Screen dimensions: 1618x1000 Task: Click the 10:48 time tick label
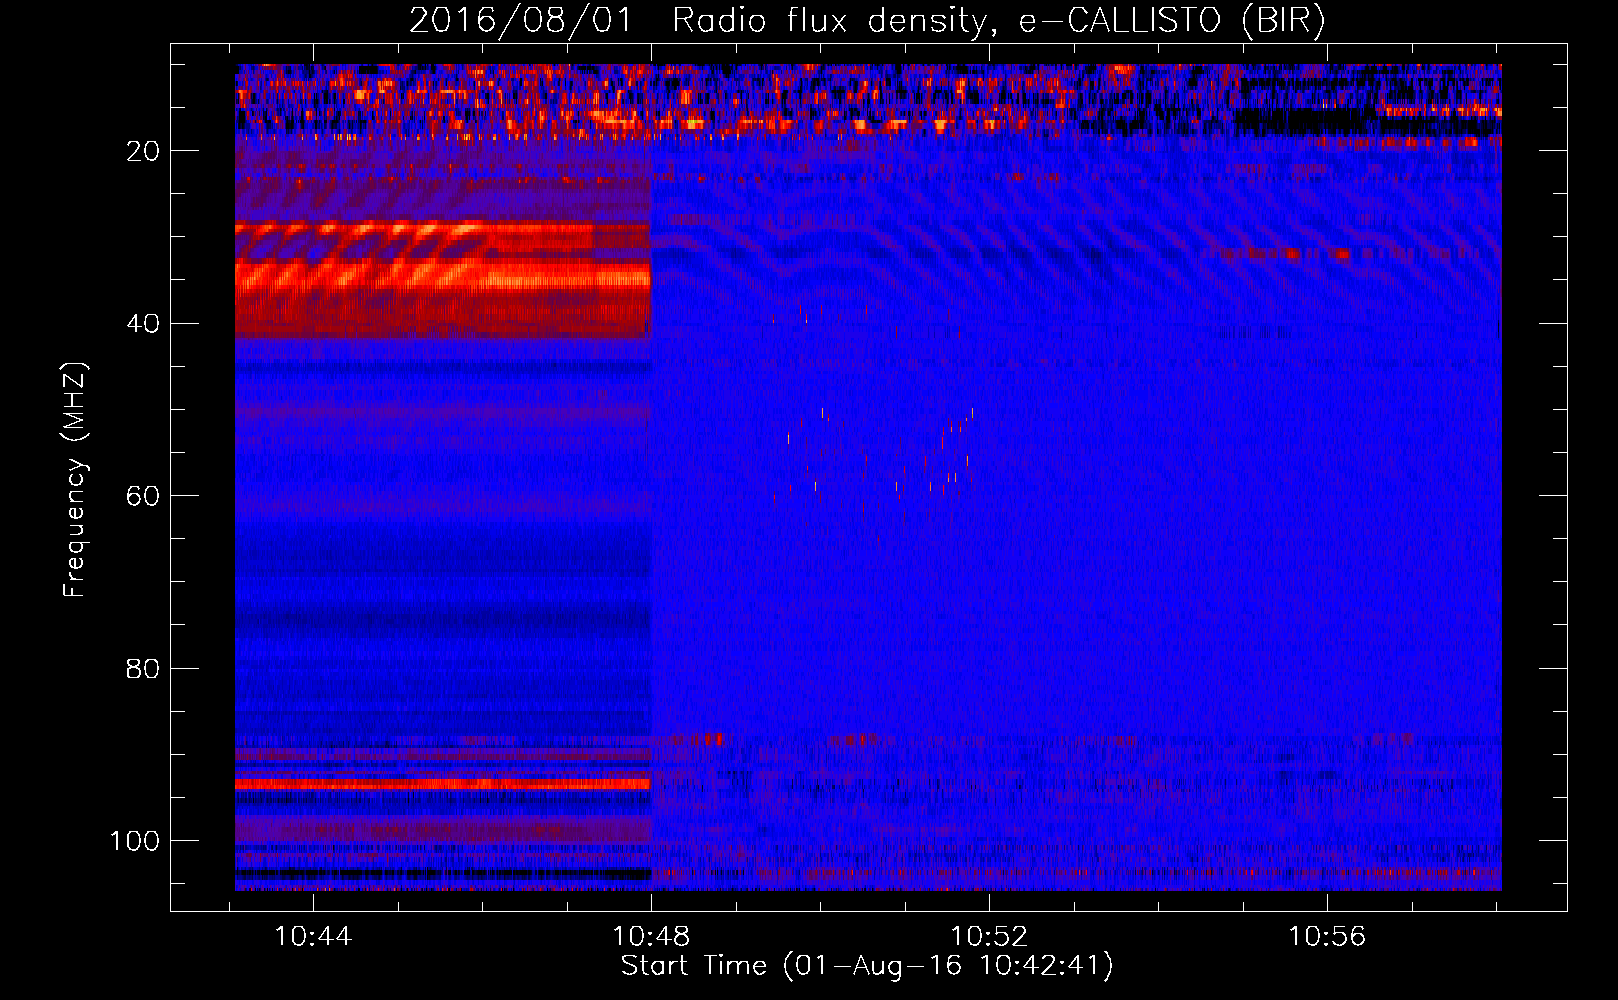[651, 937]
